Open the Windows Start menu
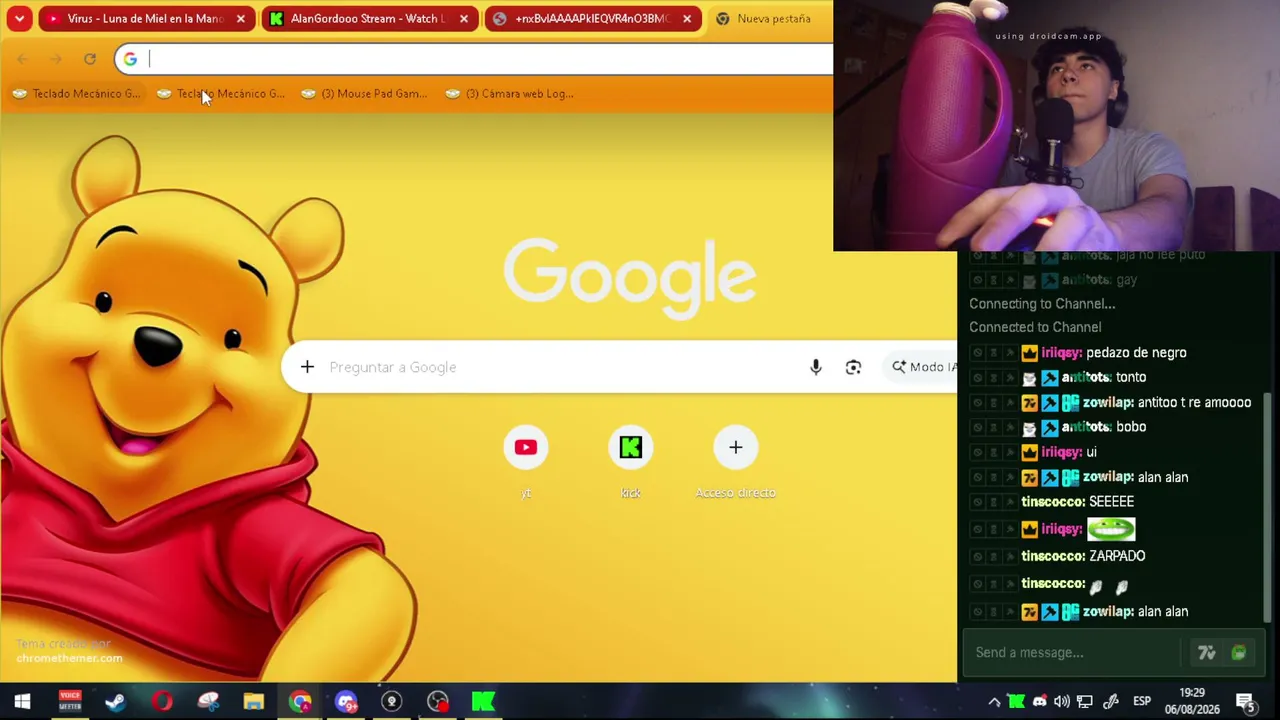Screen dimensions: 1280x720 22,702
